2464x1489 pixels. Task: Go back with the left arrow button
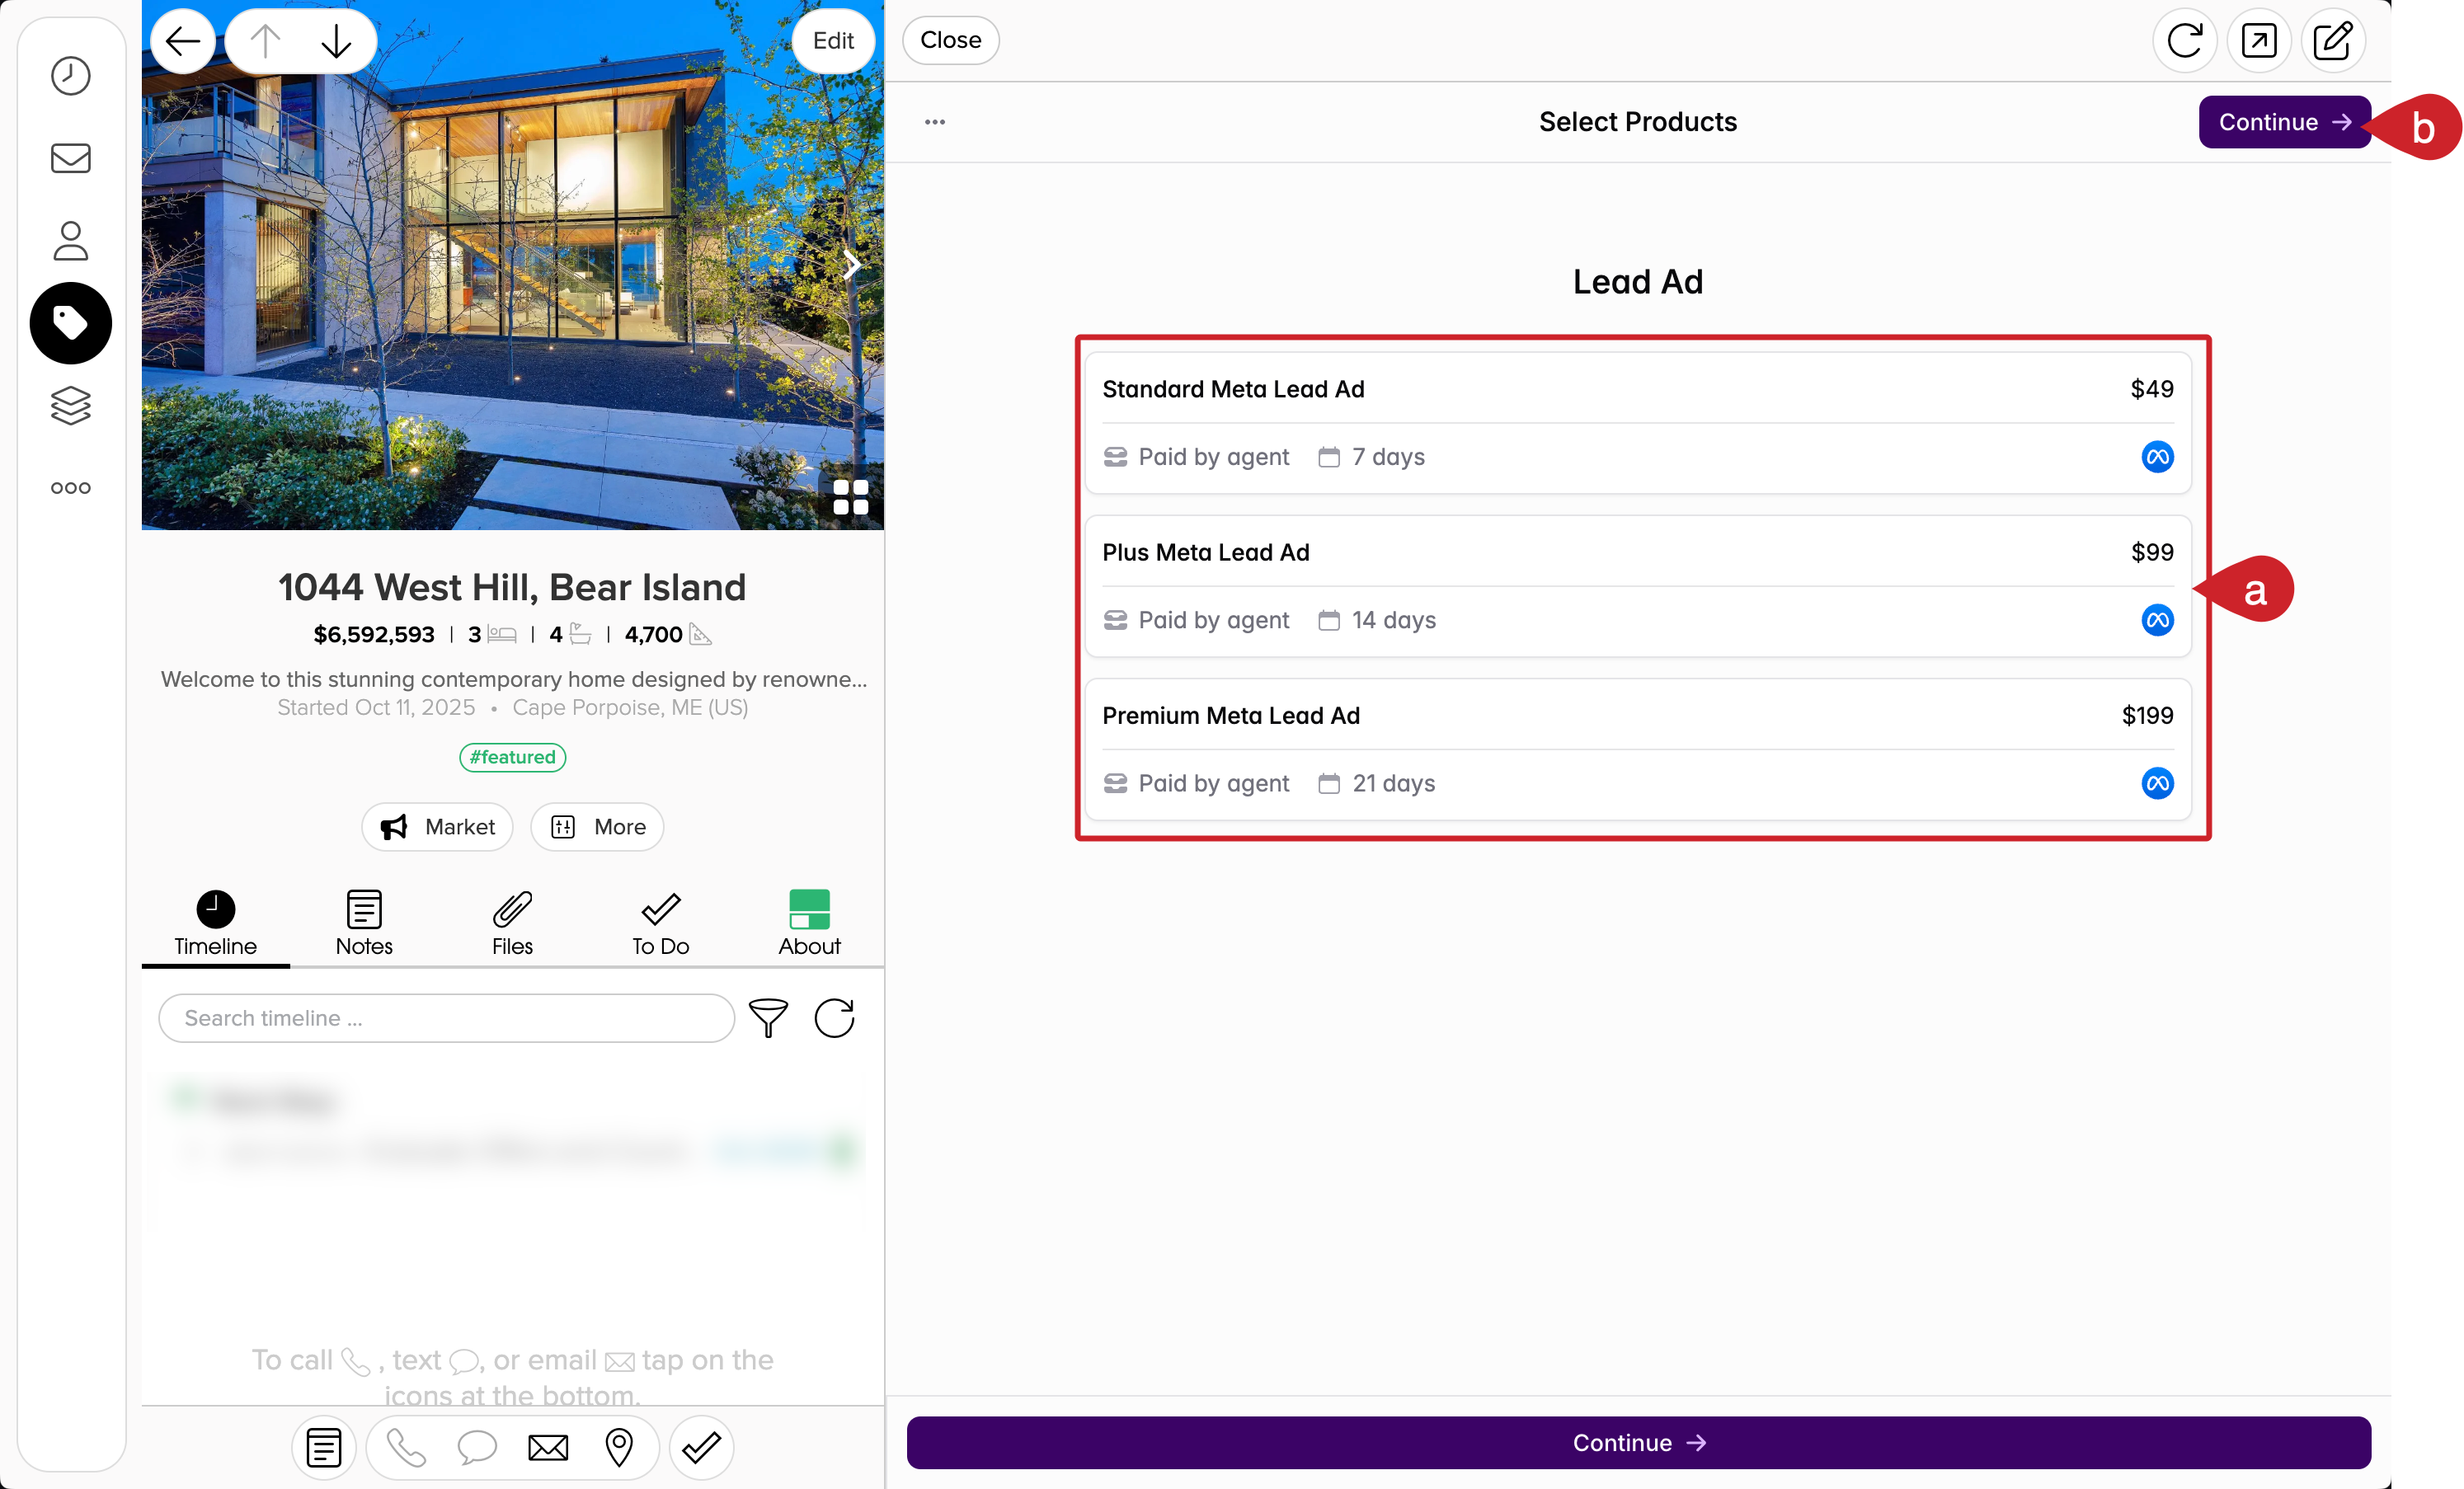click(183, 41)
